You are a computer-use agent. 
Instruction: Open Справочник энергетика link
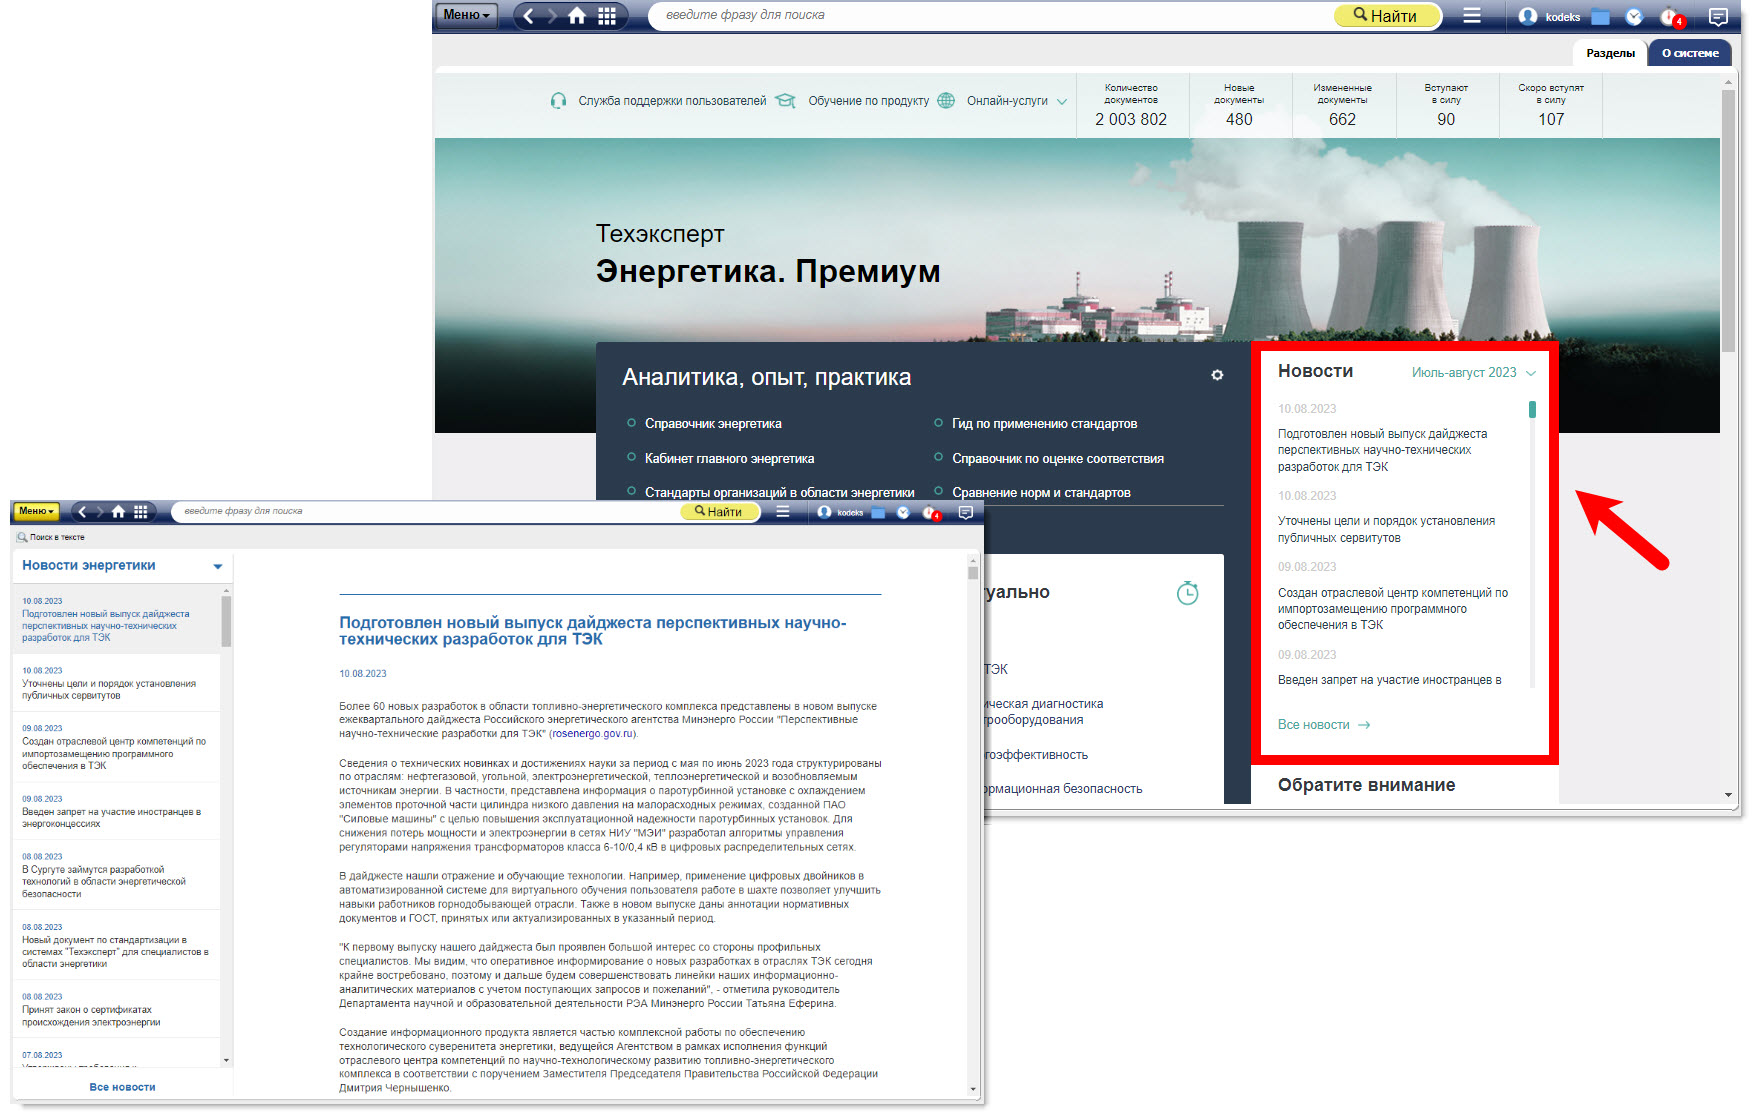coord(713,424)
